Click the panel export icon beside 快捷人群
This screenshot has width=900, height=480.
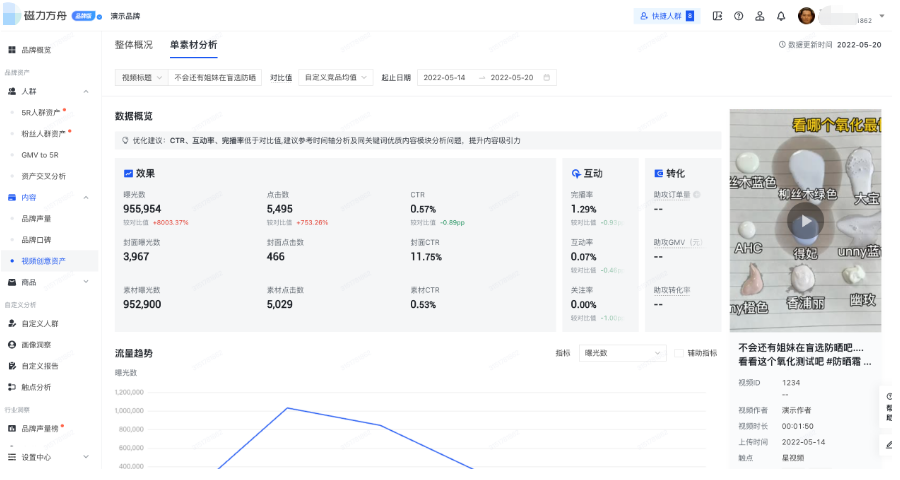[717, 16]
